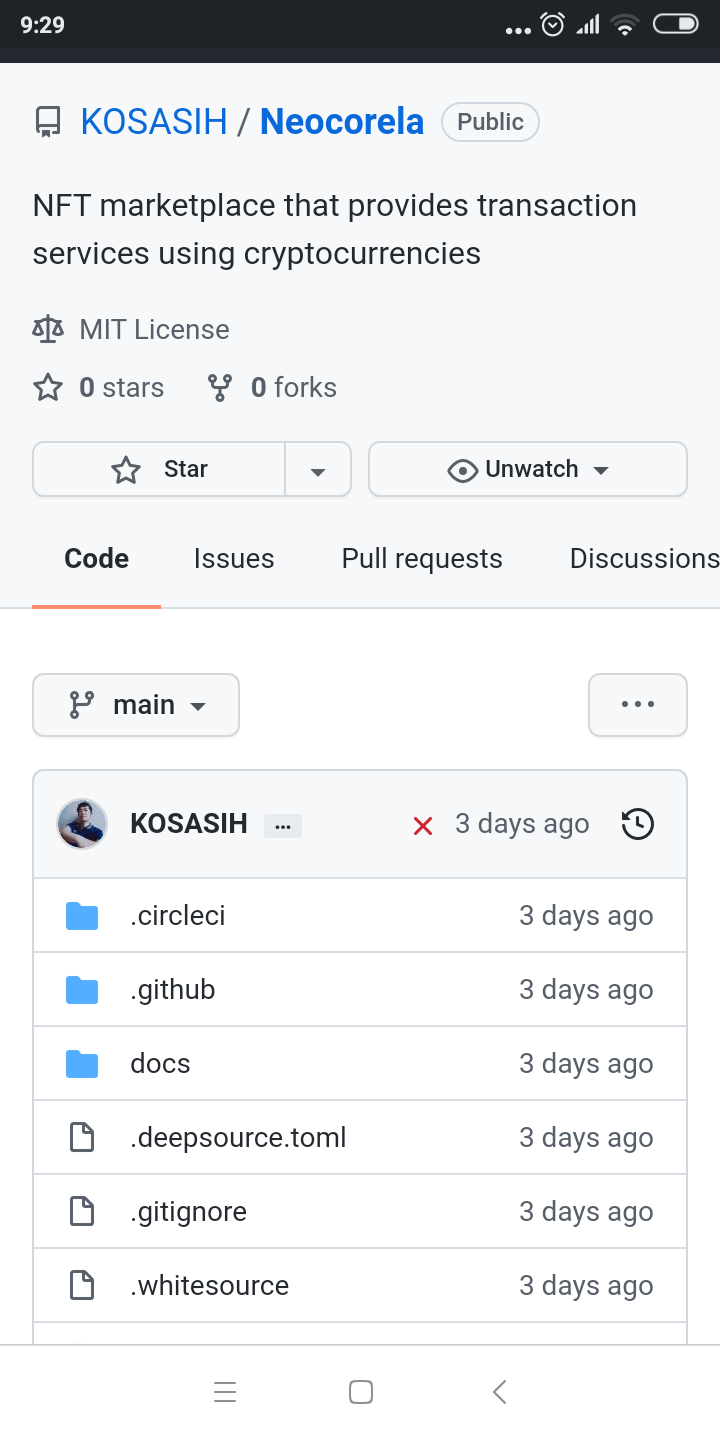Tap the battery status bar icon
The height and width of the screenshot is (1440, 720).
point(676,24)
